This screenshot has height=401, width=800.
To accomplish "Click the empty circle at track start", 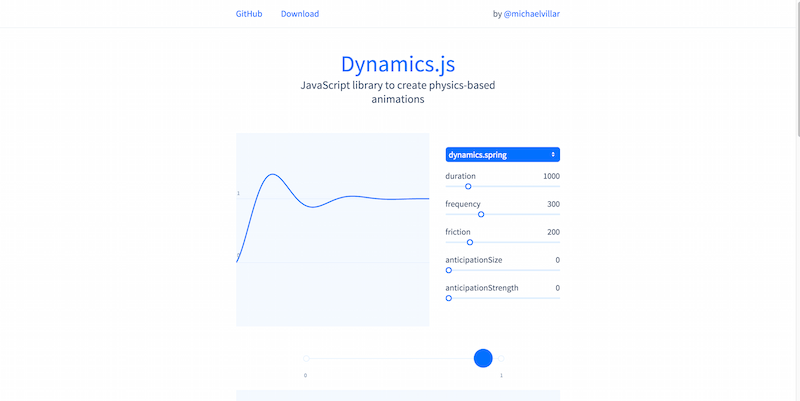I will coord(306,359).
